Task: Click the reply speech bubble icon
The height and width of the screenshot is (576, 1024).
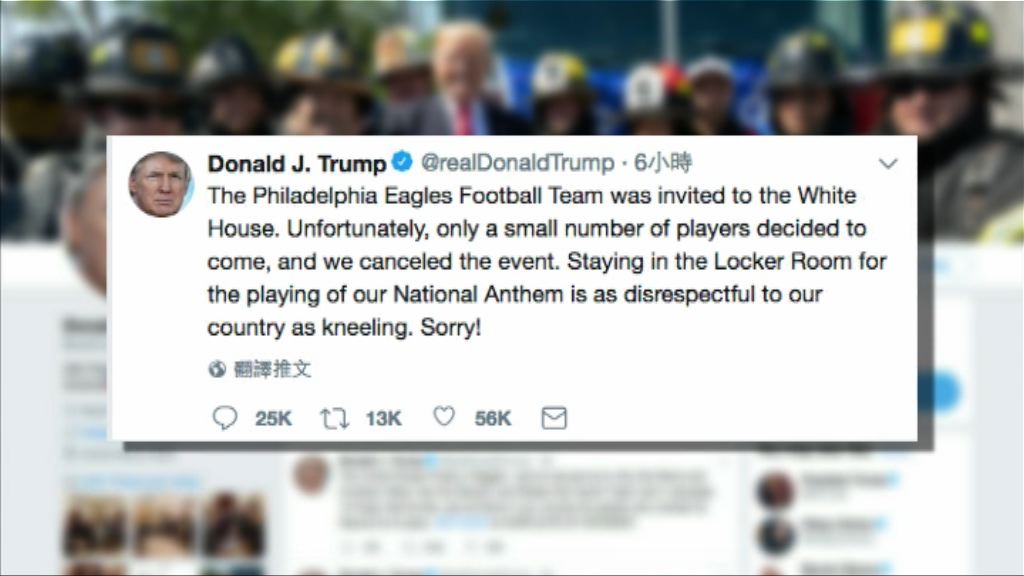Action: tap(225, 417)
